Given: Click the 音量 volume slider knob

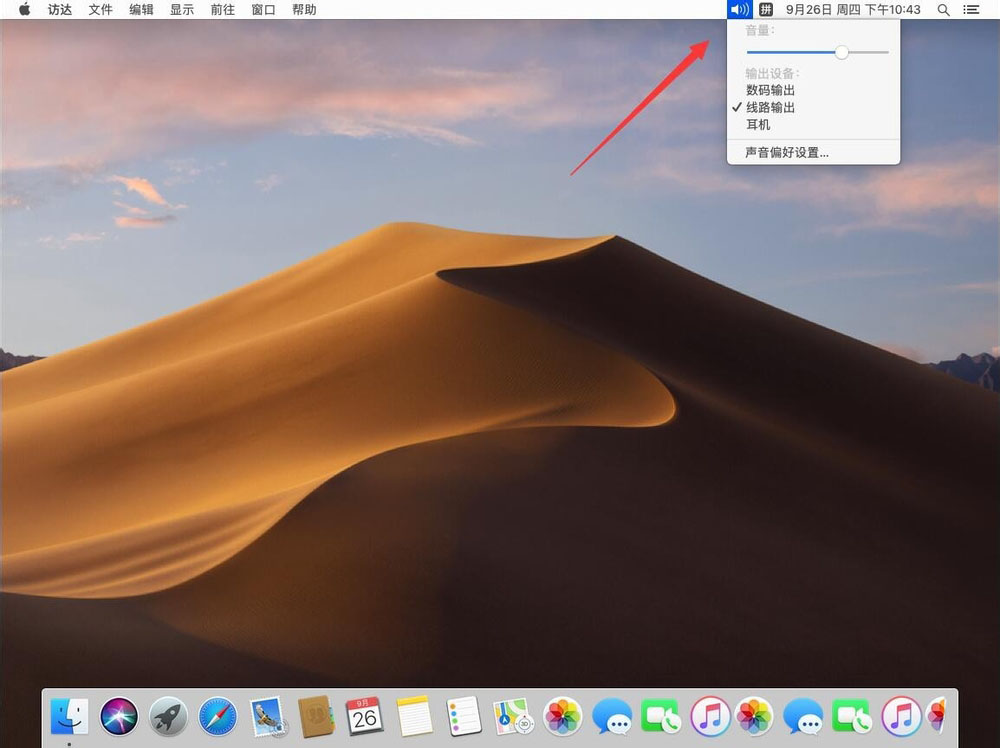Looking at the screenshot, I should (842, 52).
